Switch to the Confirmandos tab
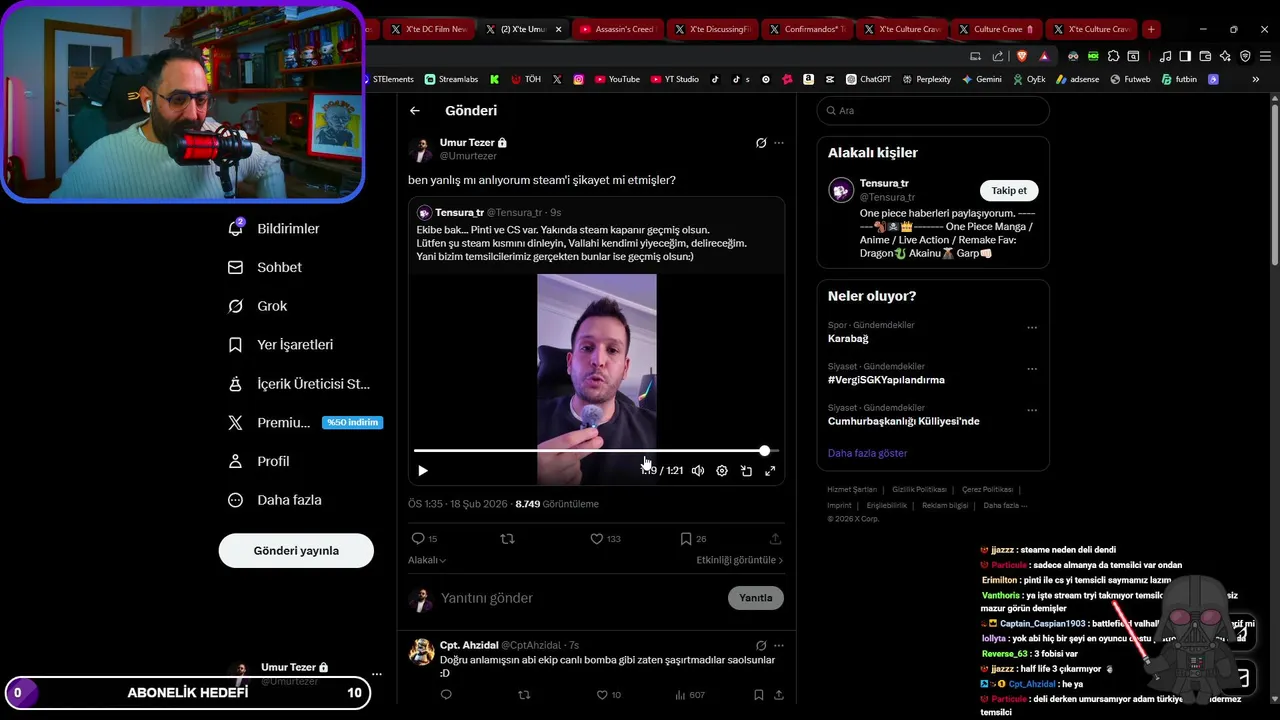 806,29
